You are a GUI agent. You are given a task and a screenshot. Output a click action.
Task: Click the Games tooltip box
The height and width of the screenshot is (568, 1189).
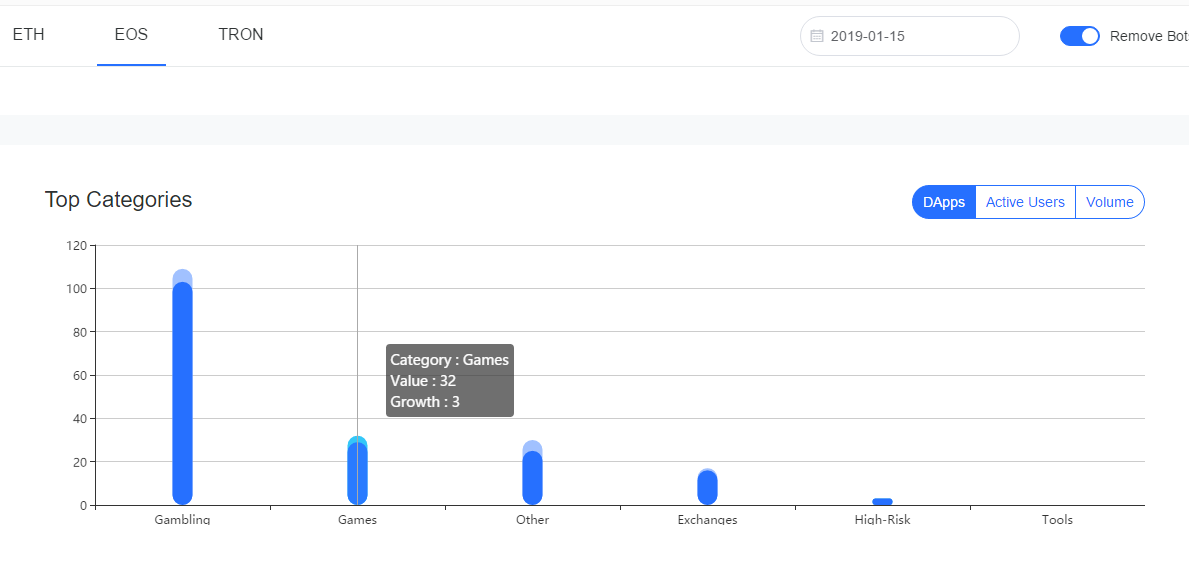pyautogui.click(x=450, y=381)
